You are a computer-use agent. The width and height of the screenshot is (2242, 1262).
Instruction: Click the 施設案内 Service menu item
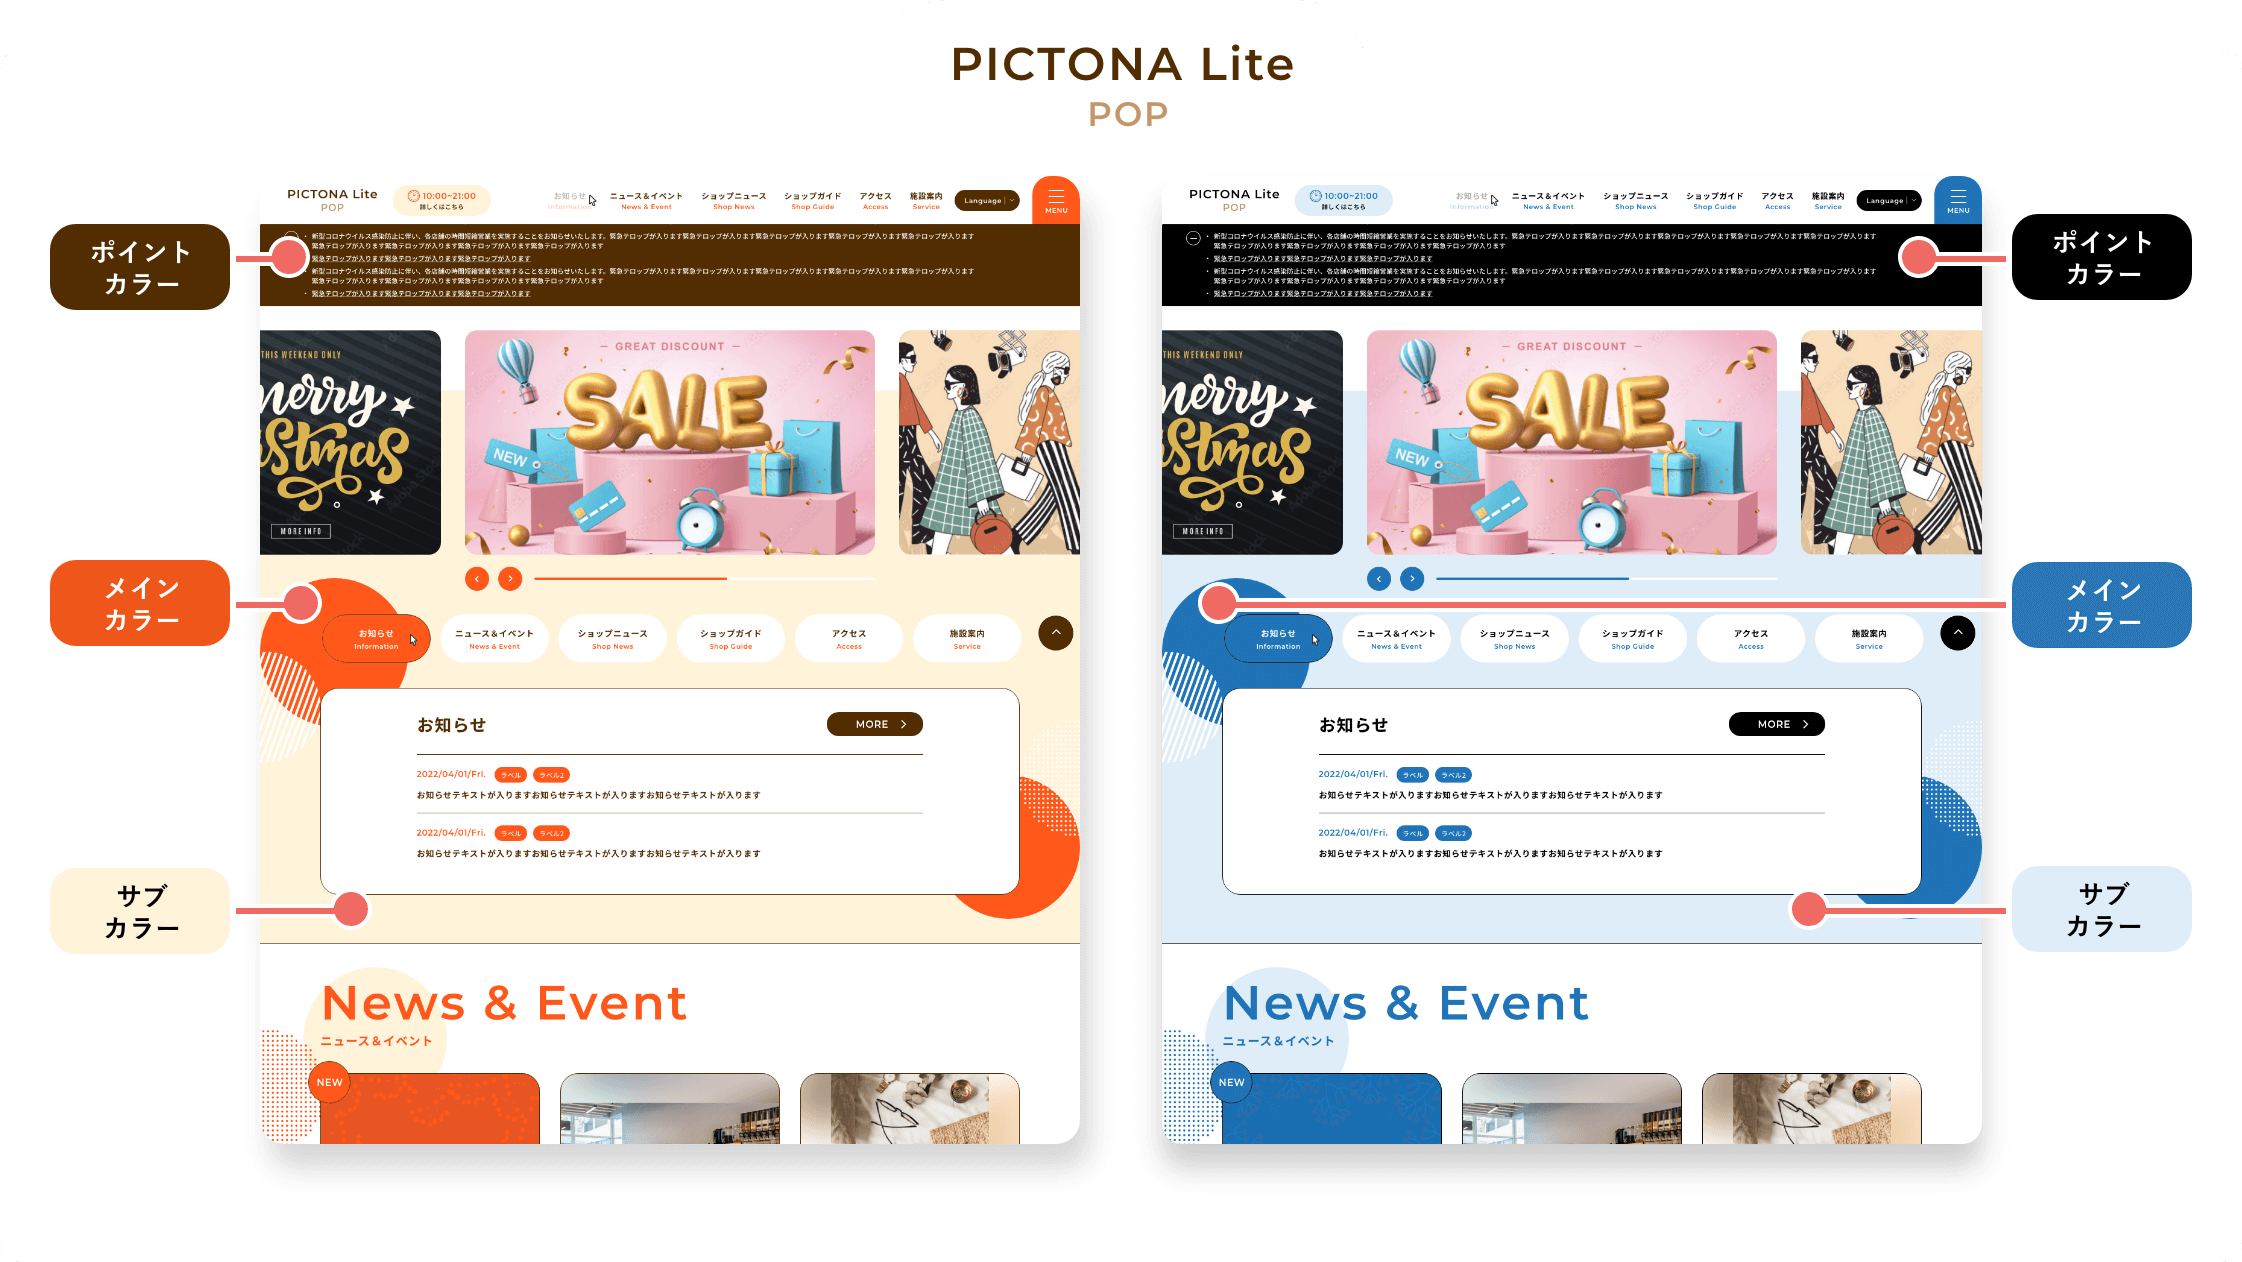[924, 200]
